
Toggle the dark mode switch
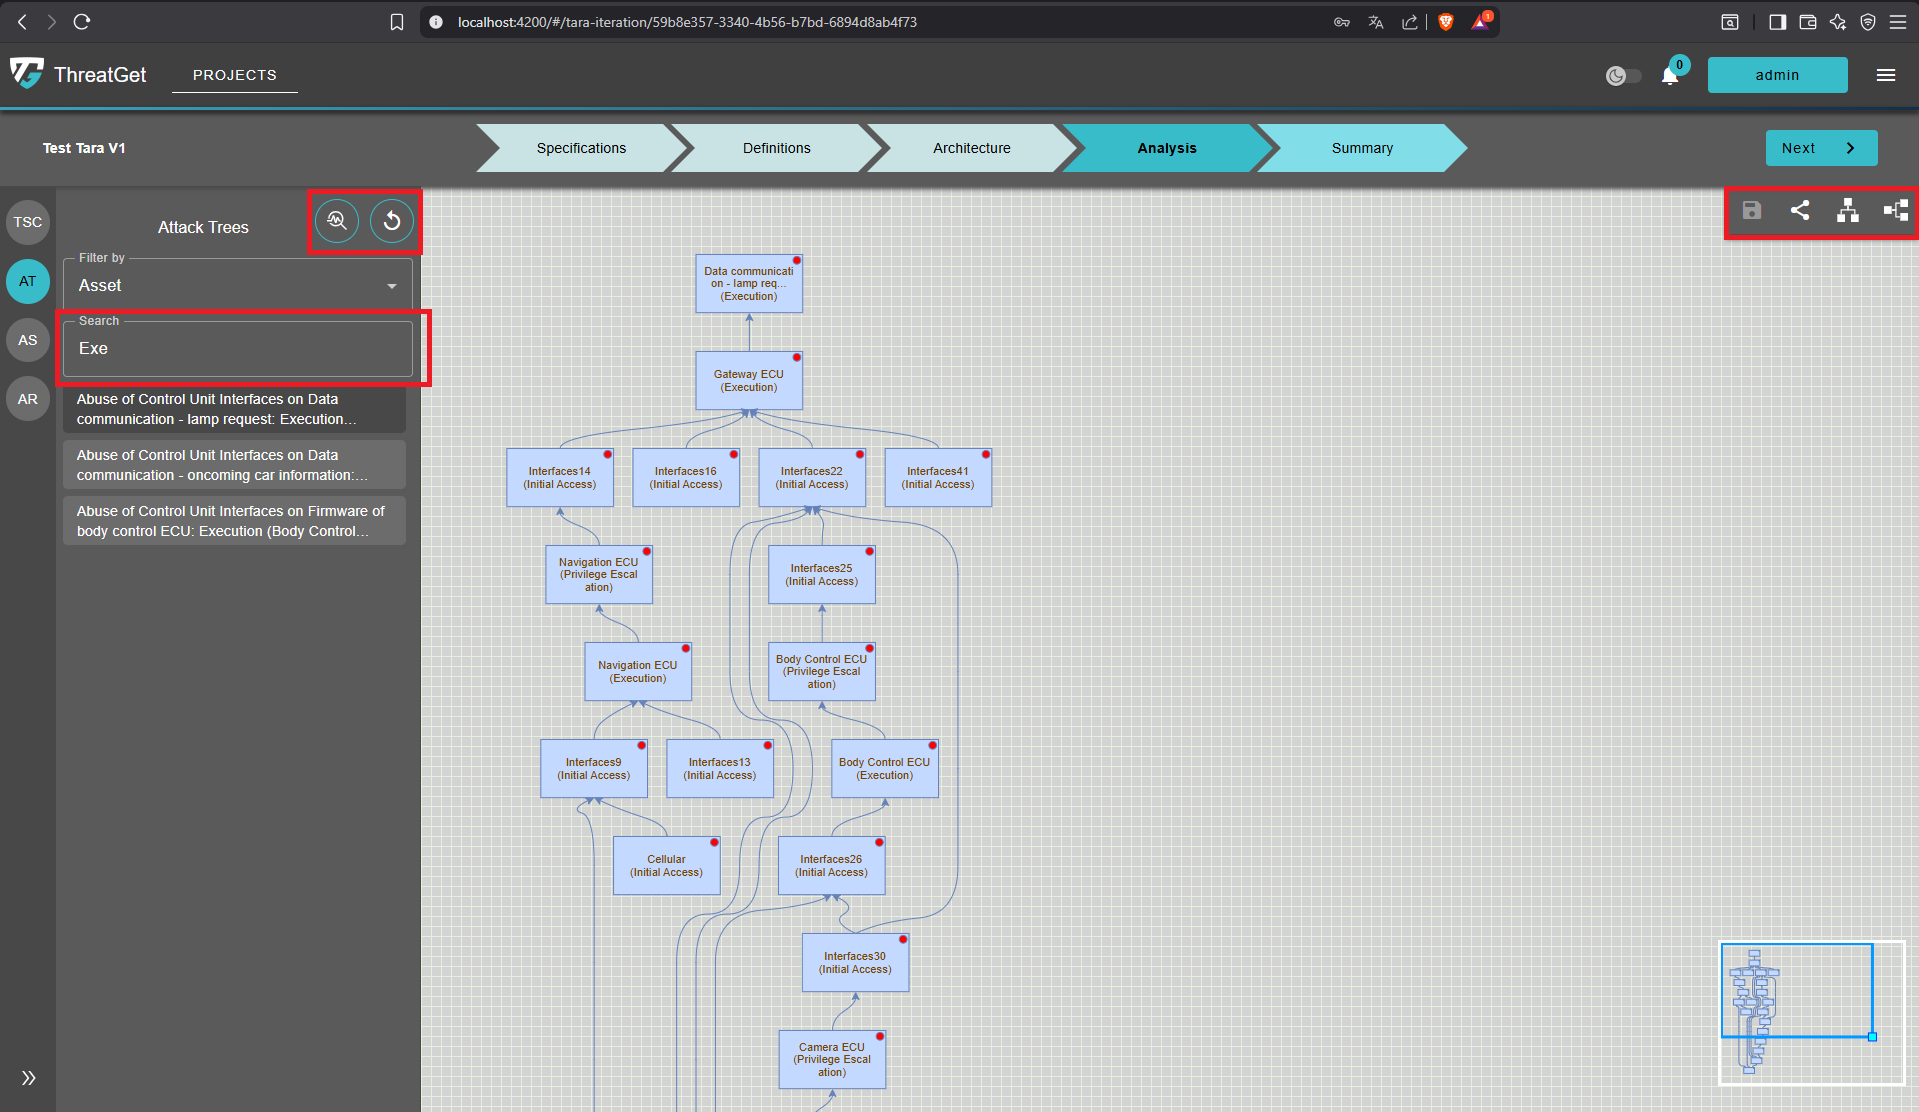point(1622,75)
